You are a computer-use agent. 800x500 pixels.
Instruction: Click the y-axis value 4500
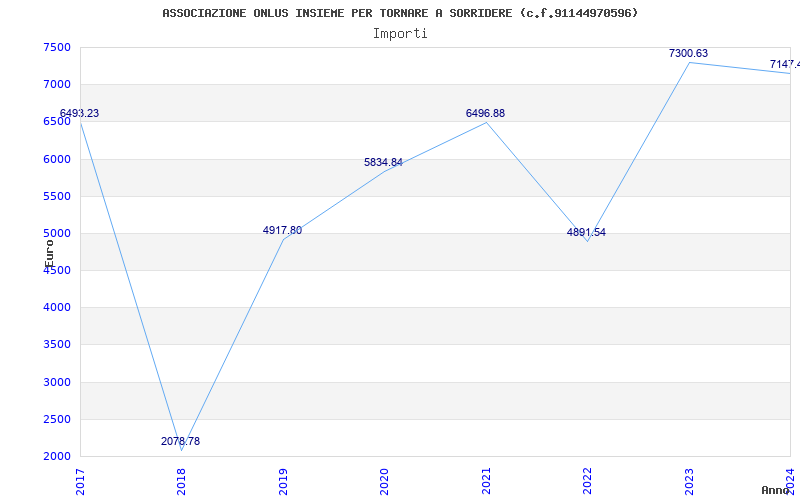(57, 271)
